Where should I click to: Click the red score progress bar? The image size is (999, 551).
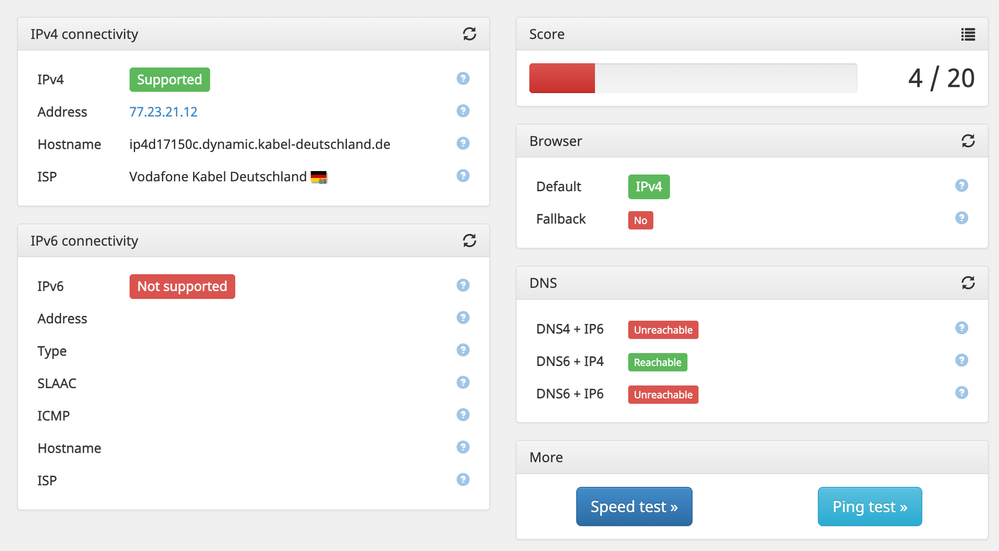coord(562,79)
